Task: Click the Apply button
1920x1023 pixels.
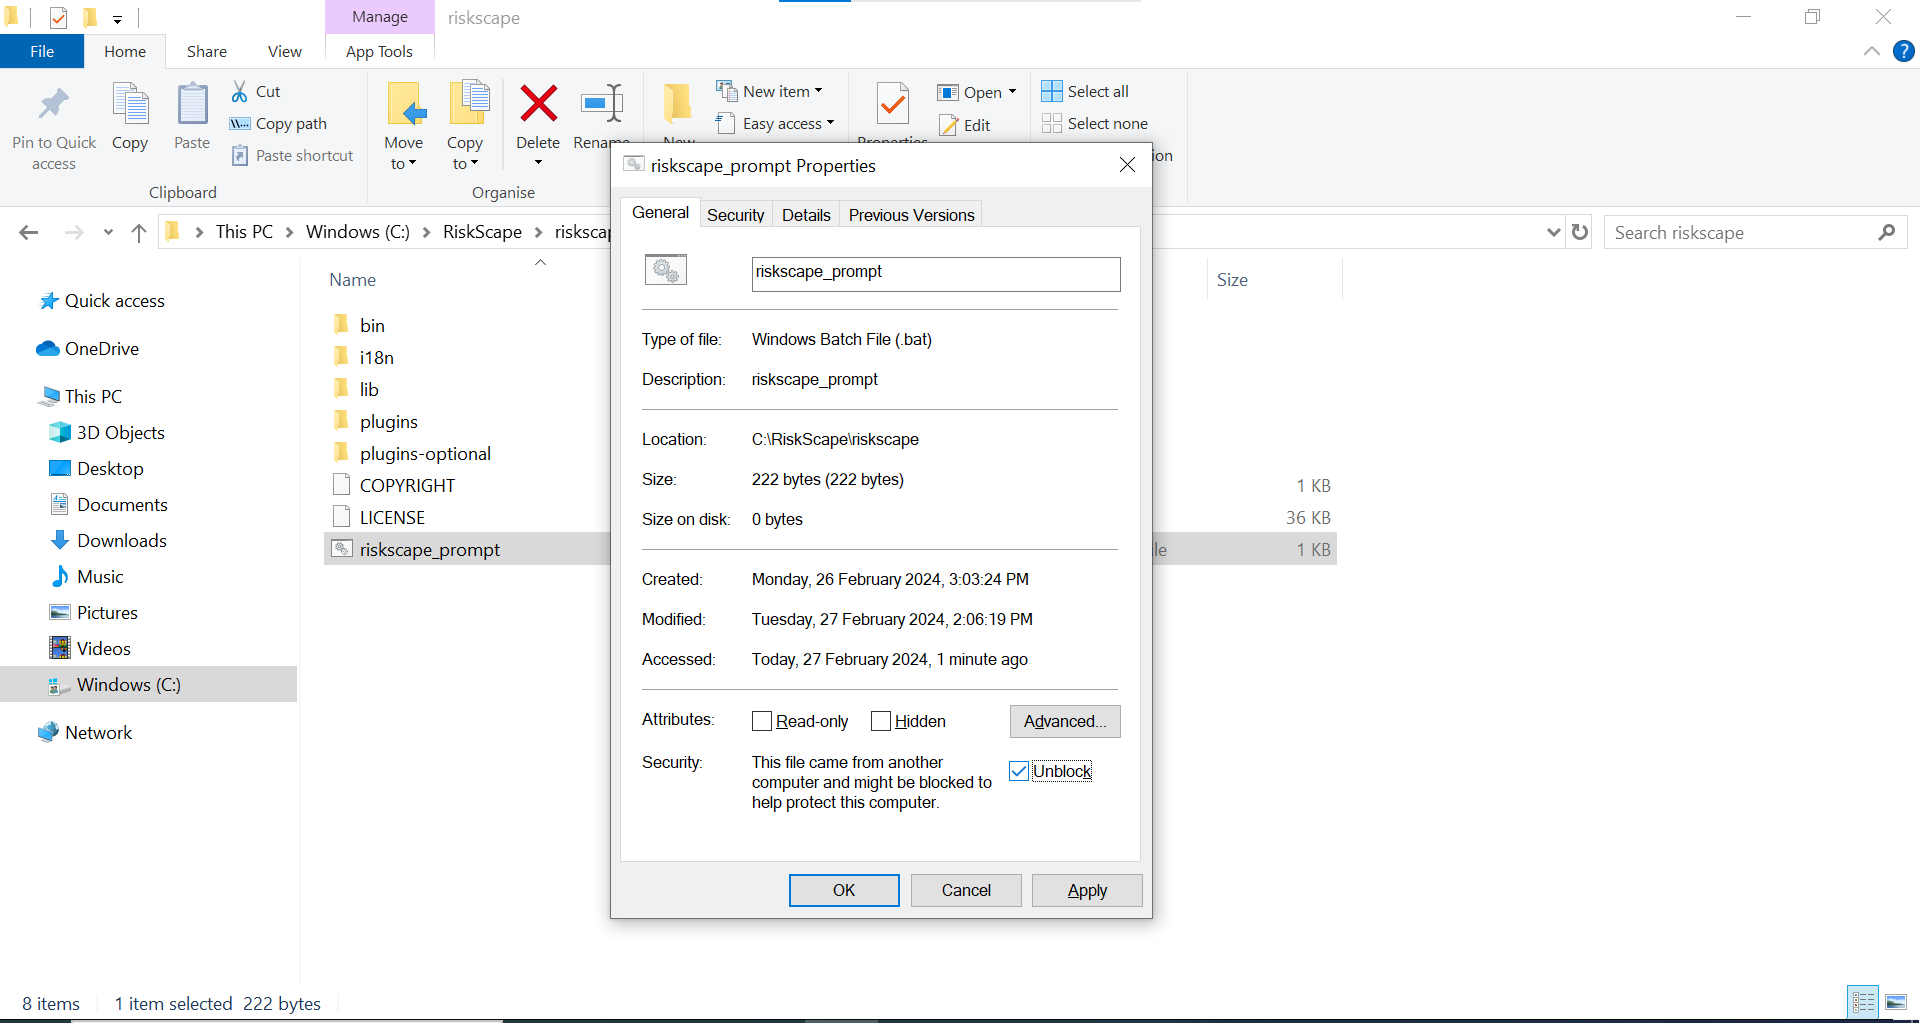Action: click(x=1087, y=890)
